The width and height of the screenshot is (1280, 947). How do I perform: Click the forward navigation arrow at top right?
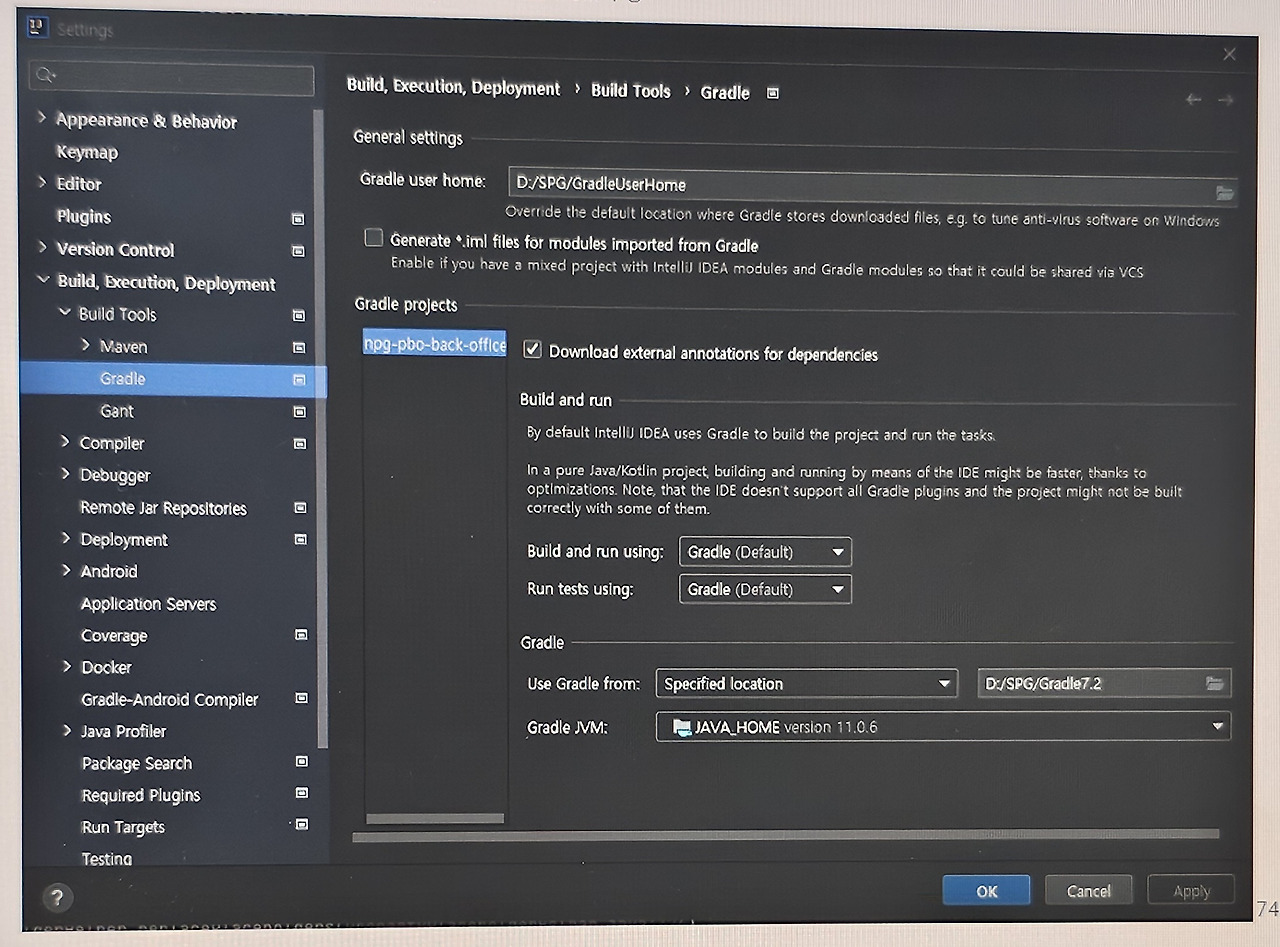pos(1226,99)
